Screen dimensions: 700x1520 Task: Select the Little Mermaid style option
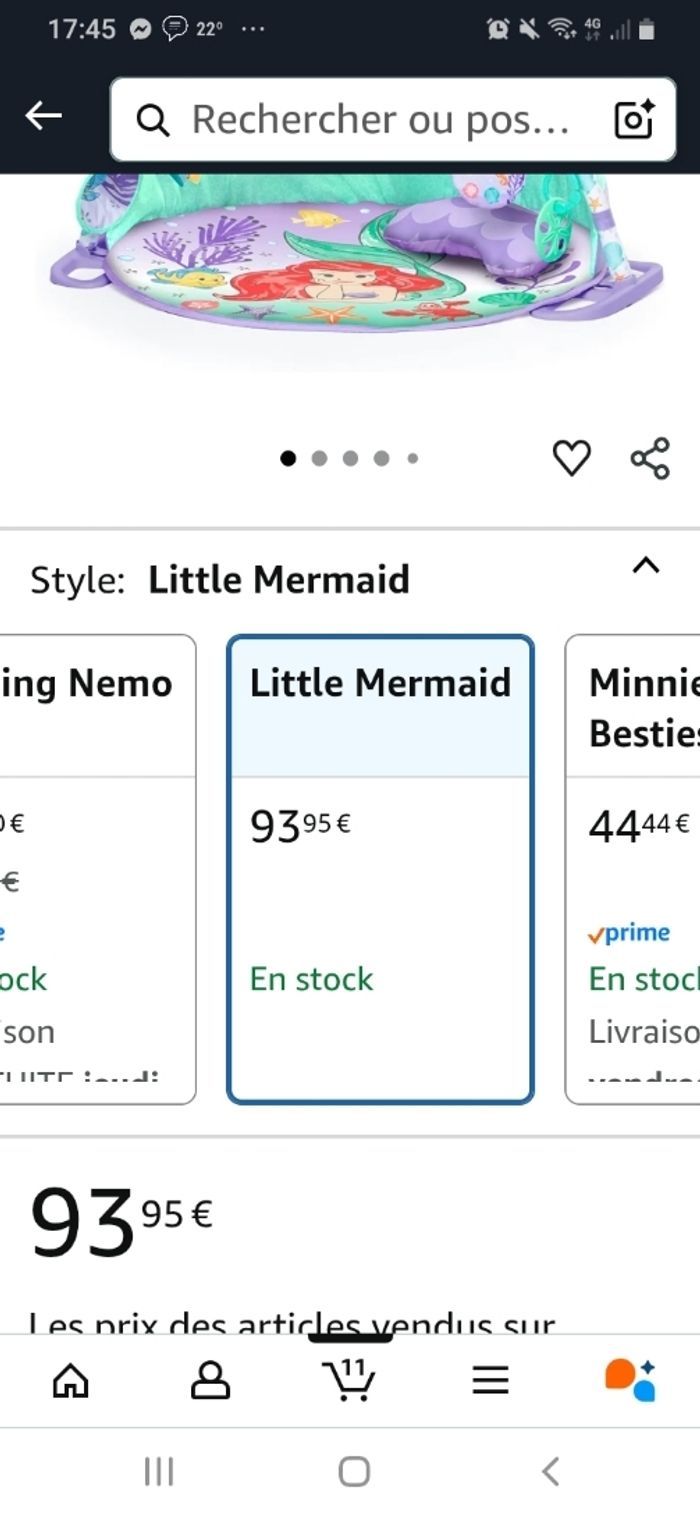pos(380,868)
